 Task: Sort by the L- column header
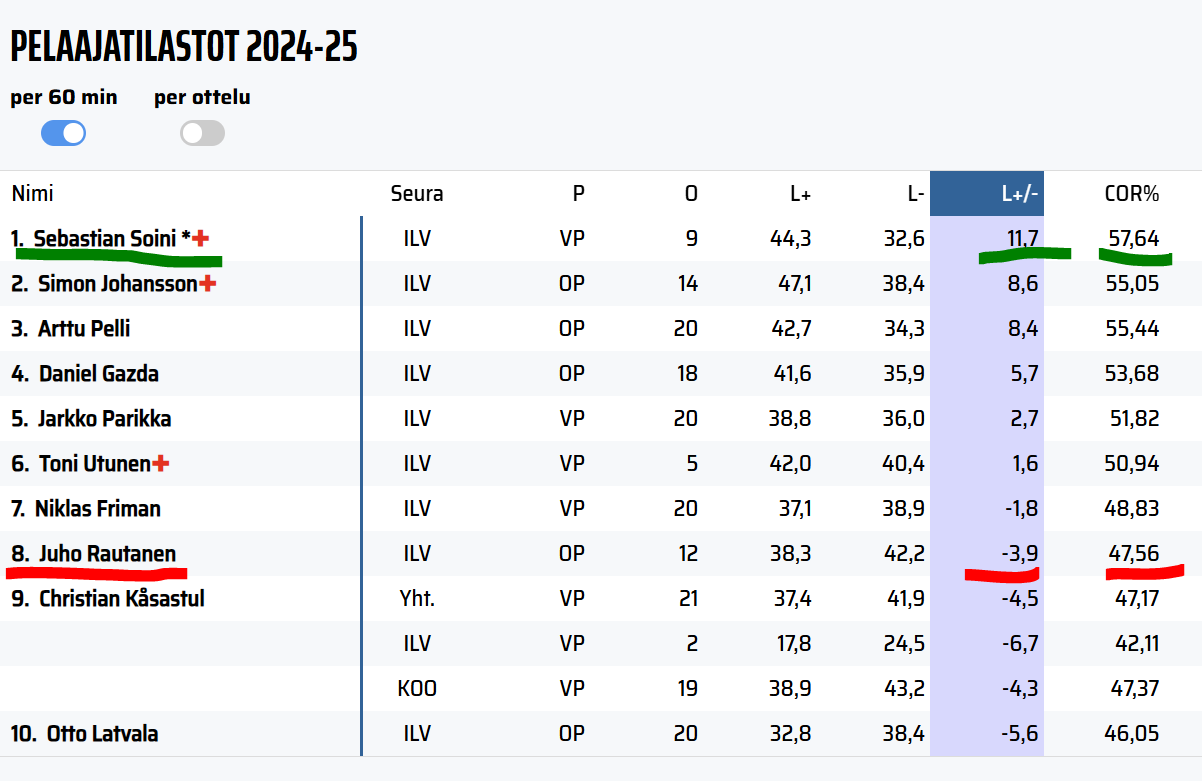coord(915,194)
